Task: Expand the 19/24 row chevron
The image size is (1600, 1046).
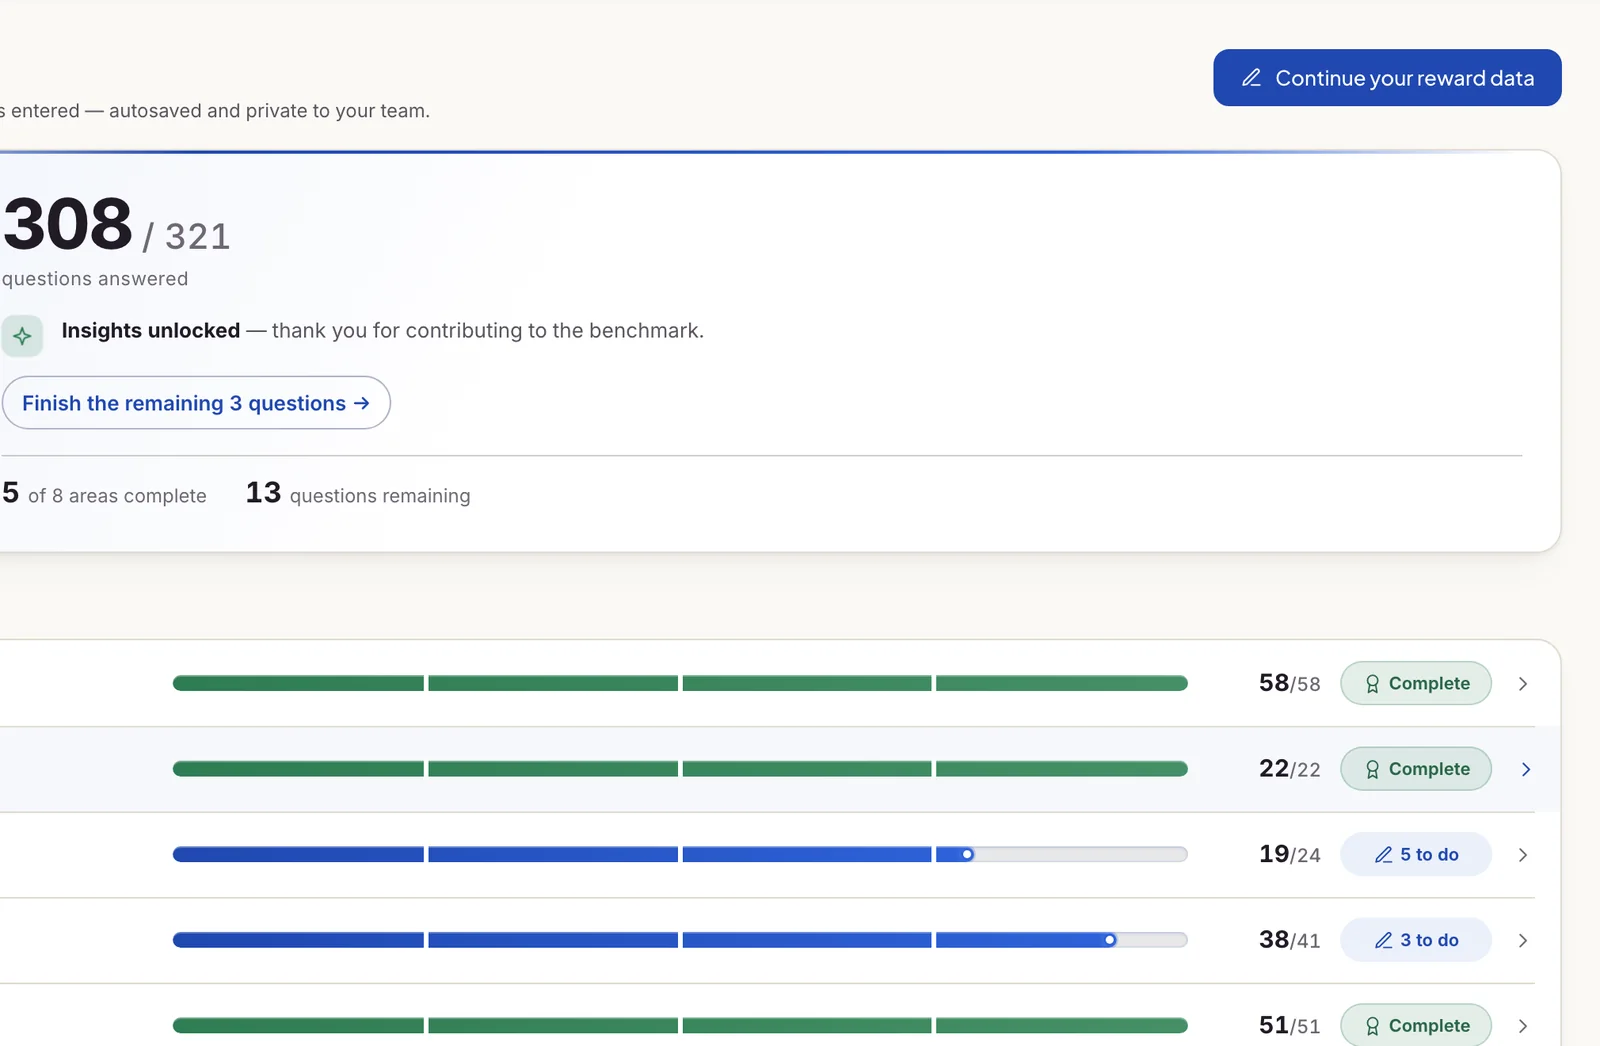Action: (1523, 855)
